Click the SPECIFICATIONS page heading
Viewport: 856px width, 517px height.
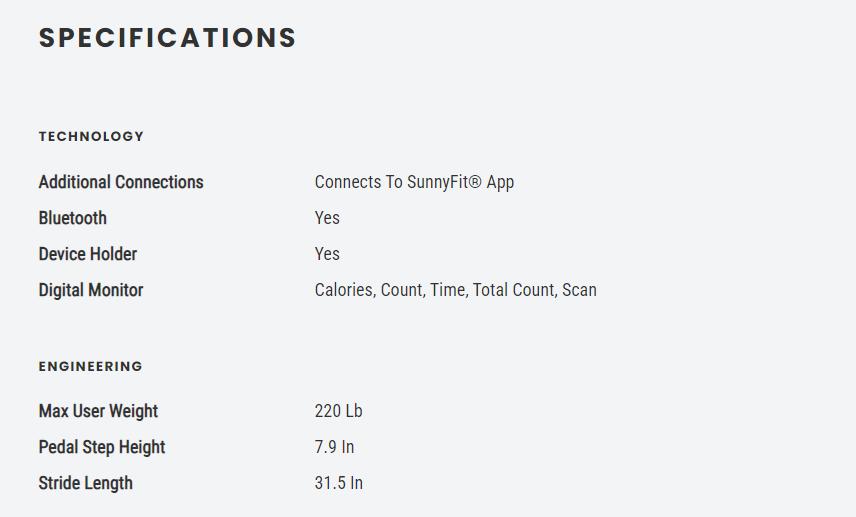[167, 38]
